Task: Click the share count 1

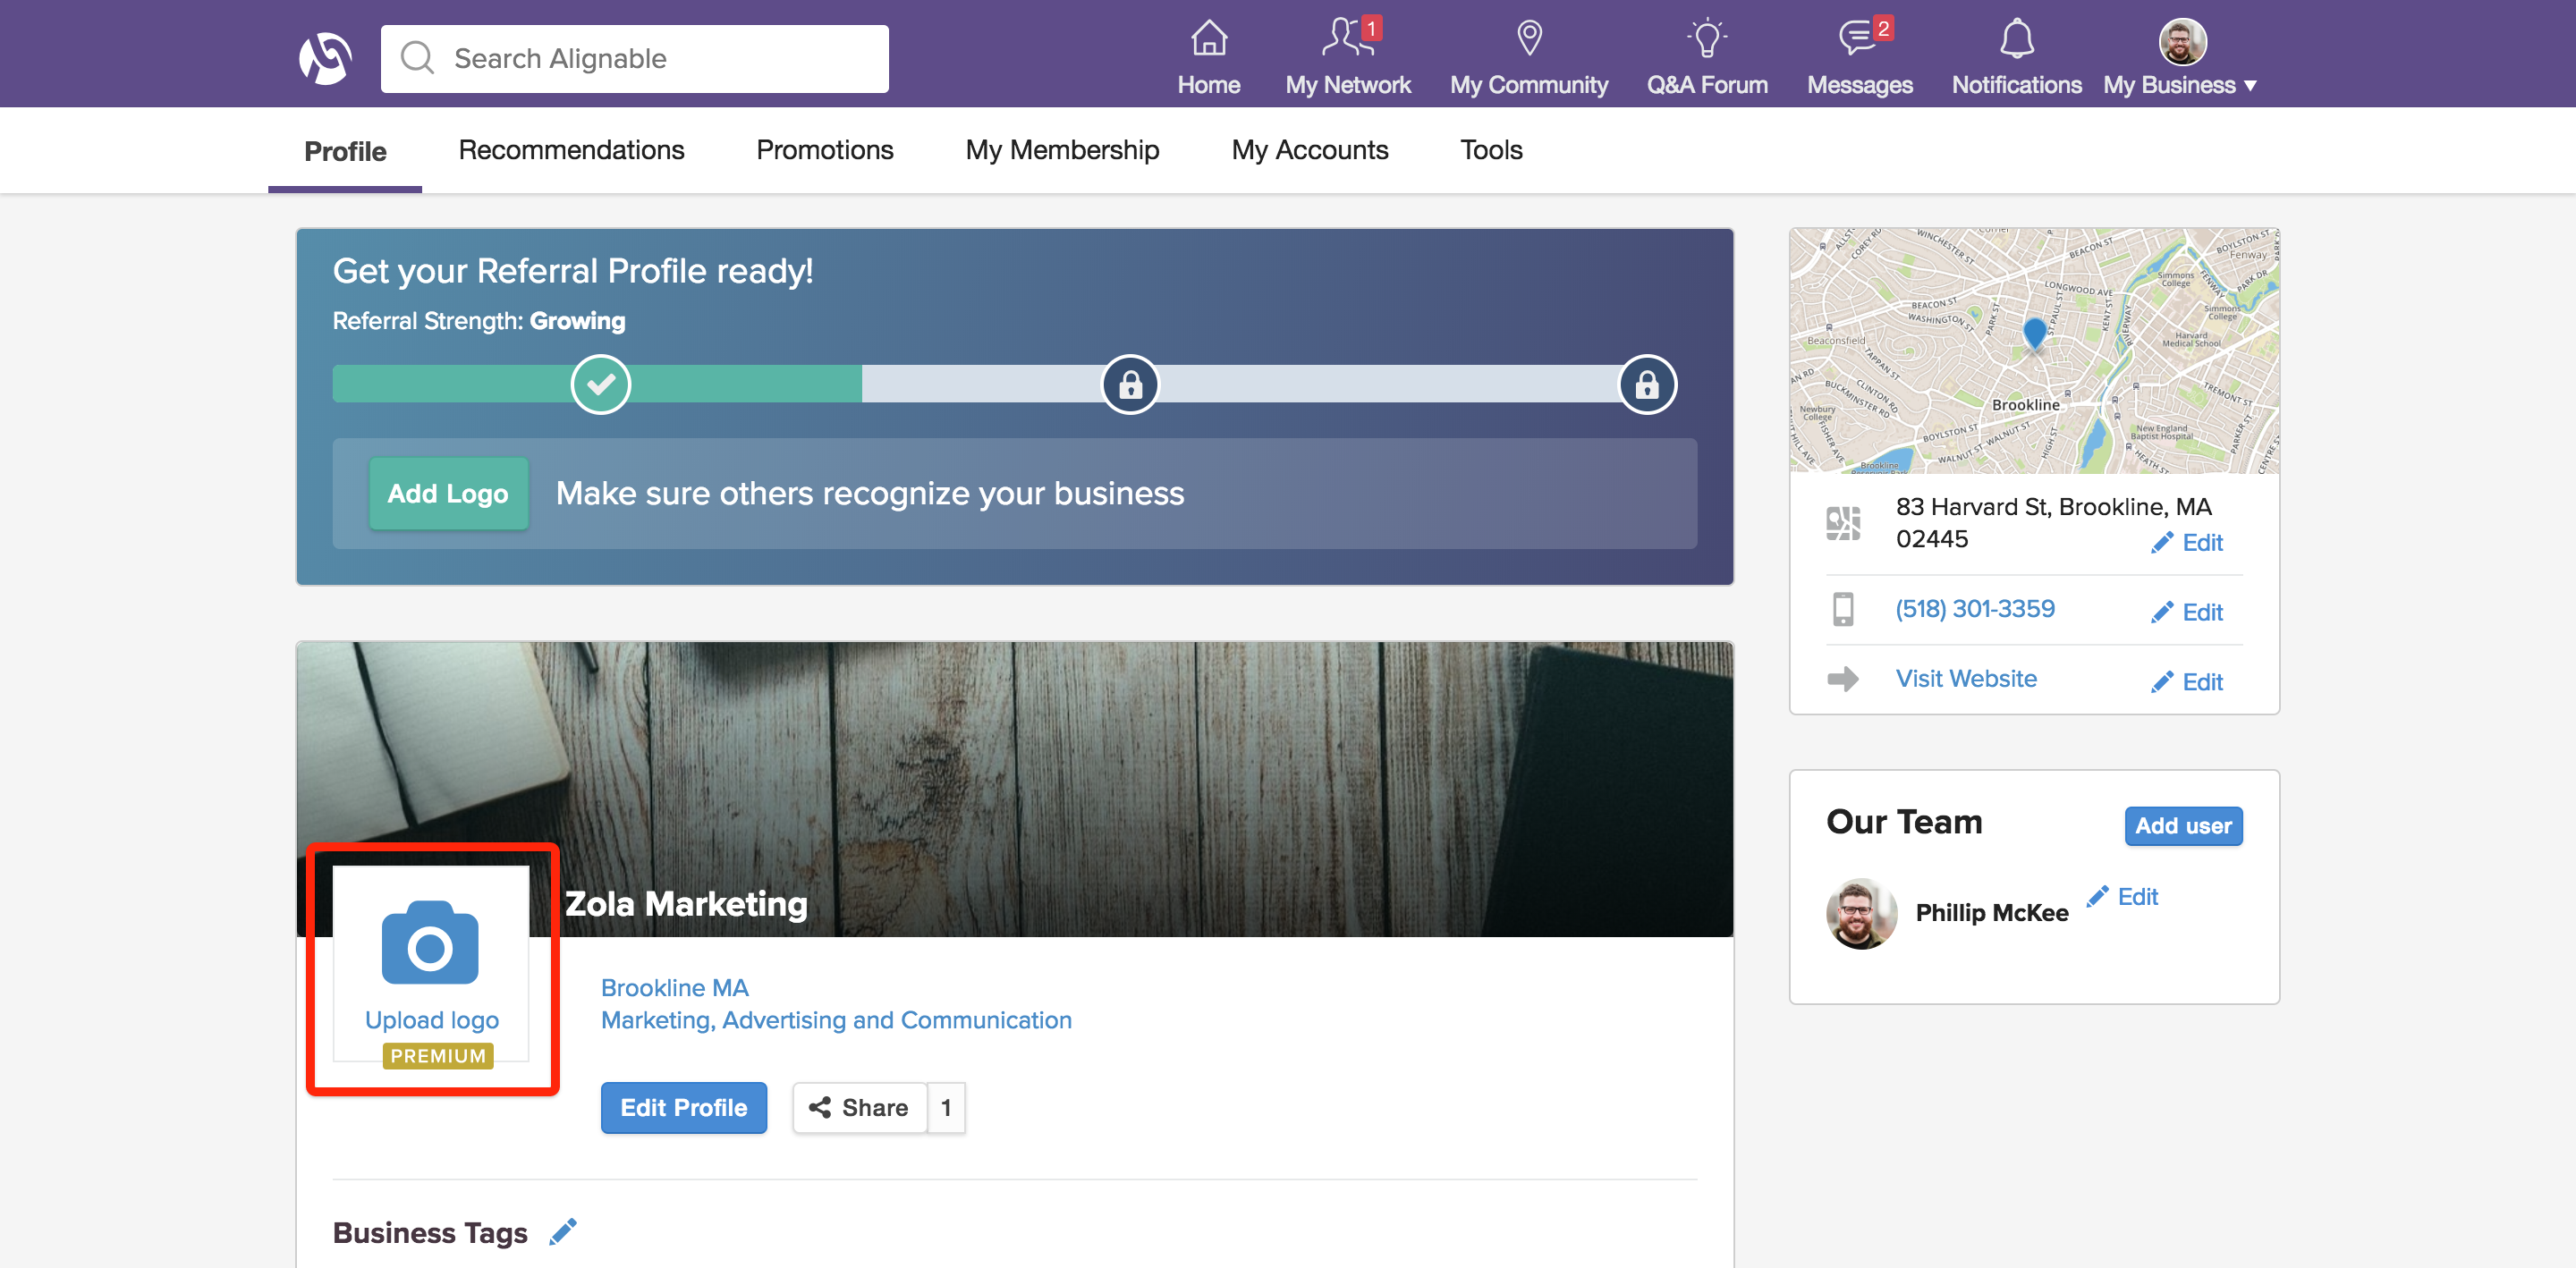Action: click(946, 1108)
